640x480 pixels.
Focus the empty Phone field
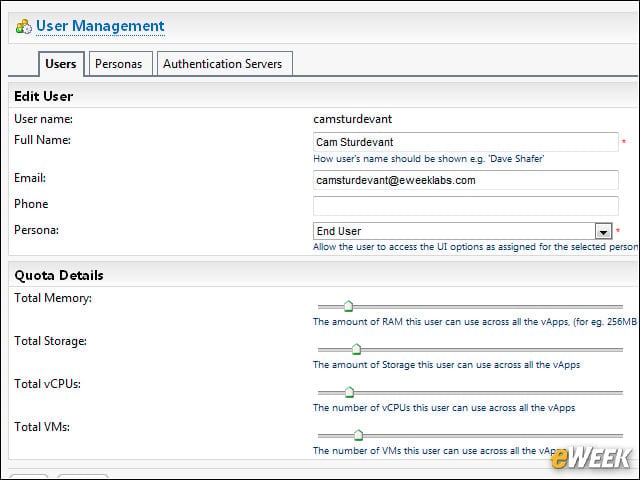coord(466,206)
